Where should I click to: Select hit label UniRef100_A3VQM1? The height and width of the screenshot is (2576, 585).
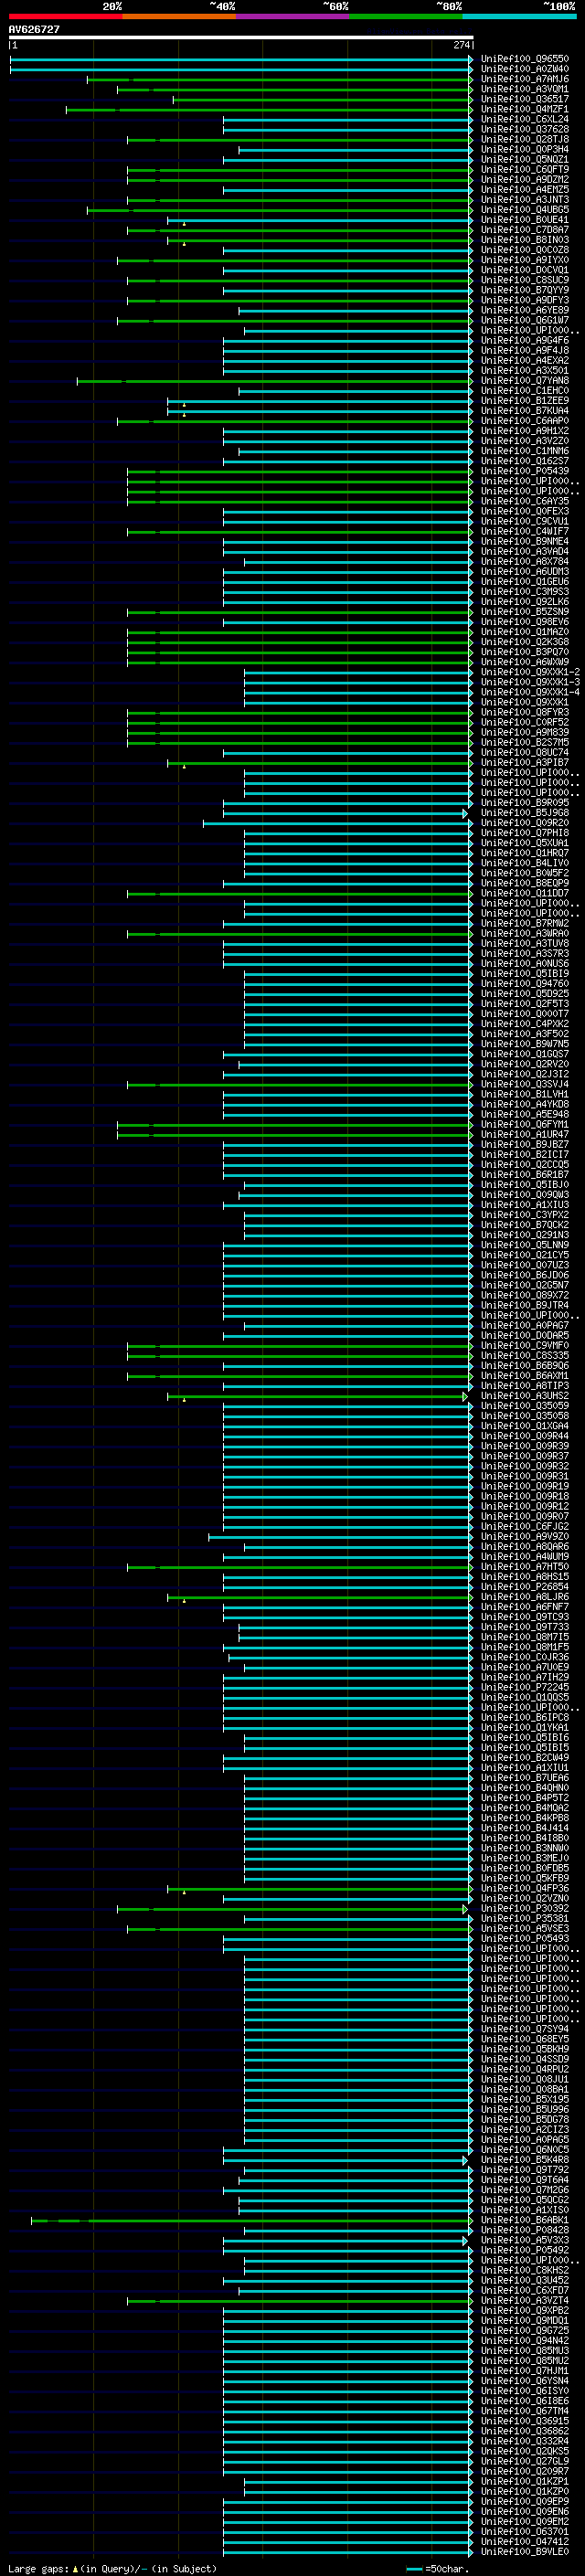pos(524,89)
